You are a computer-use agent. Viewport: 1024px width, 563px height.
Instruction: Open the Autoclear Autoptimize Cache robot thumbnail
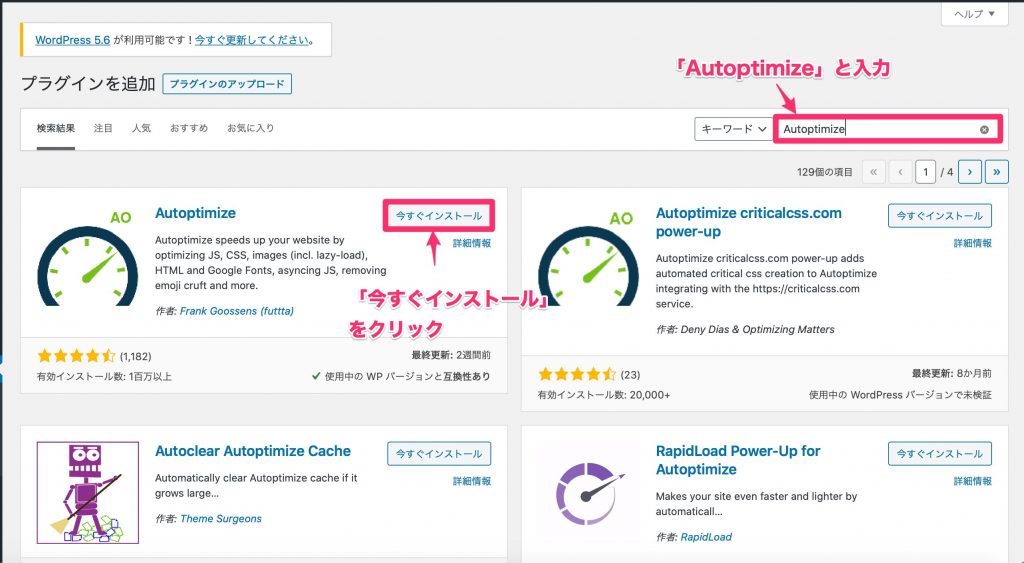(88, 493)
